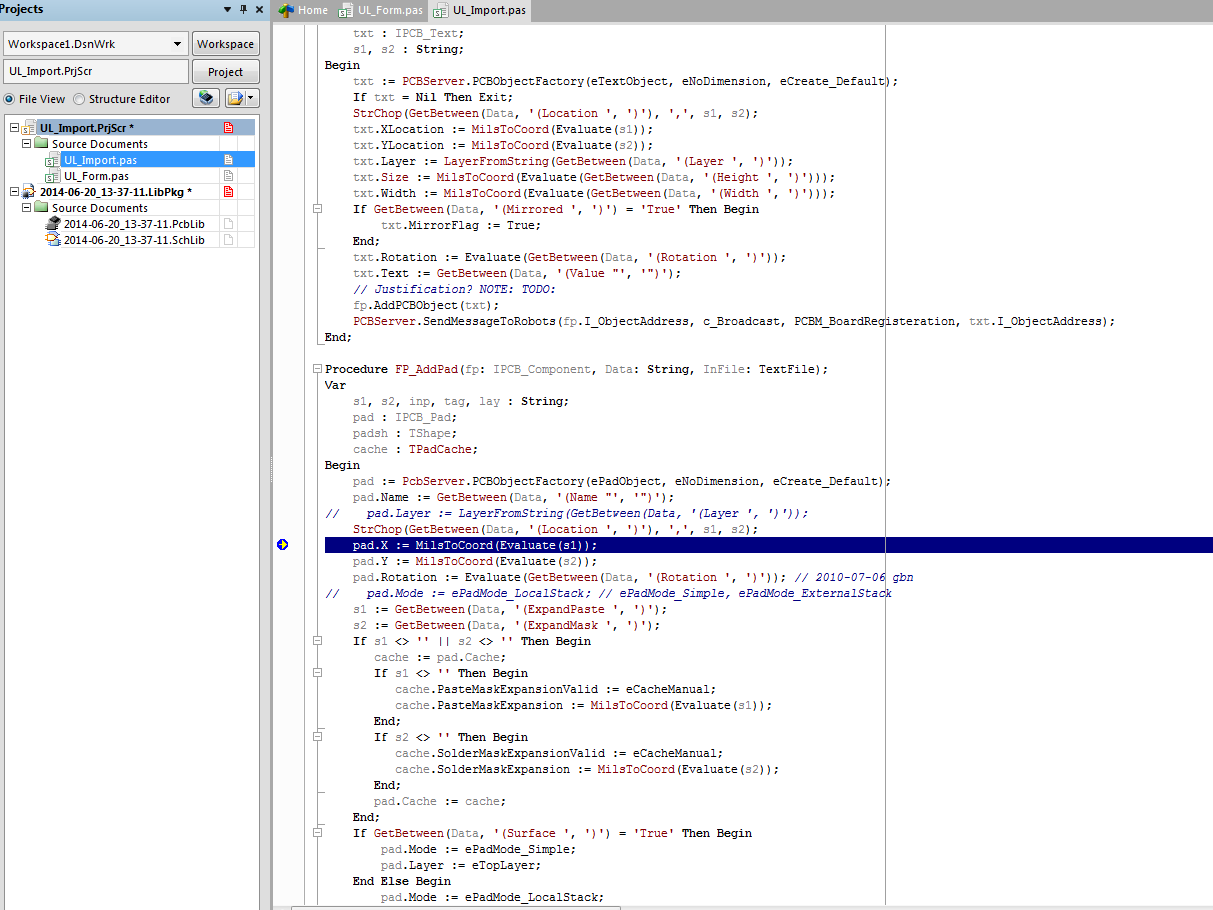Collapse the FP_AddPad procedure code fold
Image resolution: width=1213 pixels, height=910 pixels.
tap(317, 369)
